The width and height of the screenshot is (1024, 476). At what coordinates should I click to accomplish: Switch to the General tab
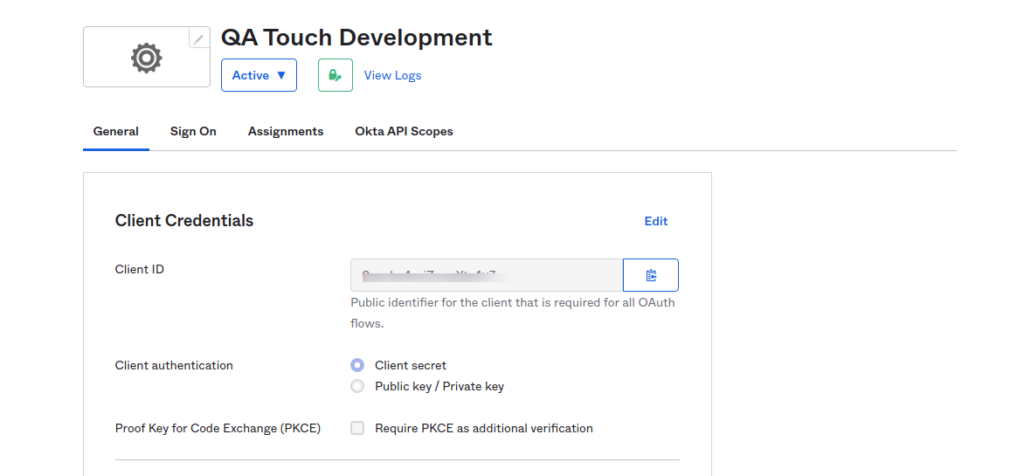click(x=116, y=131)
